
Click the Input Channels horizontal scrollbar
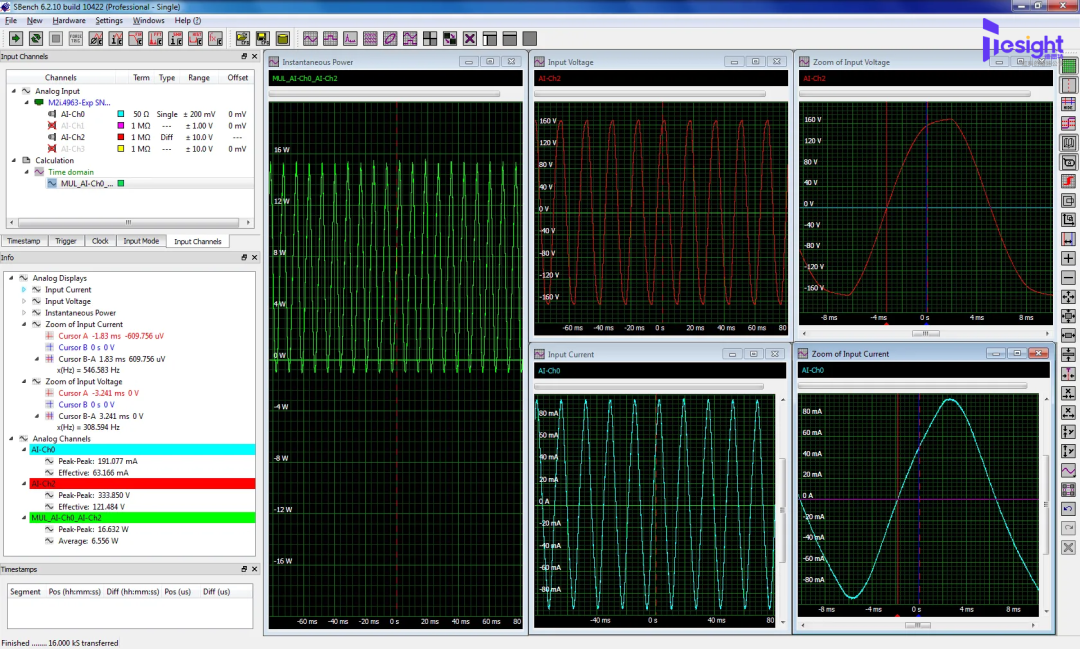point(129,223)
